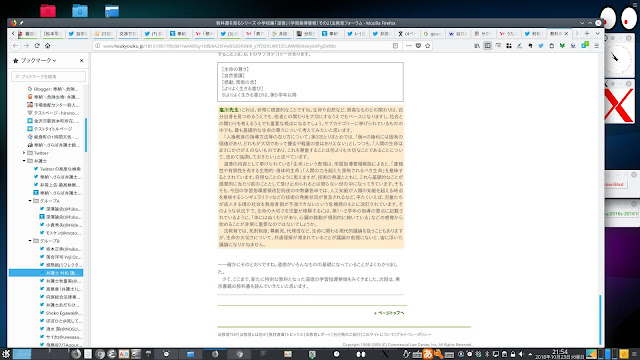Viewport: 640px width, 360px height.
Task: Bookmark this page with the star icon
Action: click(427, 46)
